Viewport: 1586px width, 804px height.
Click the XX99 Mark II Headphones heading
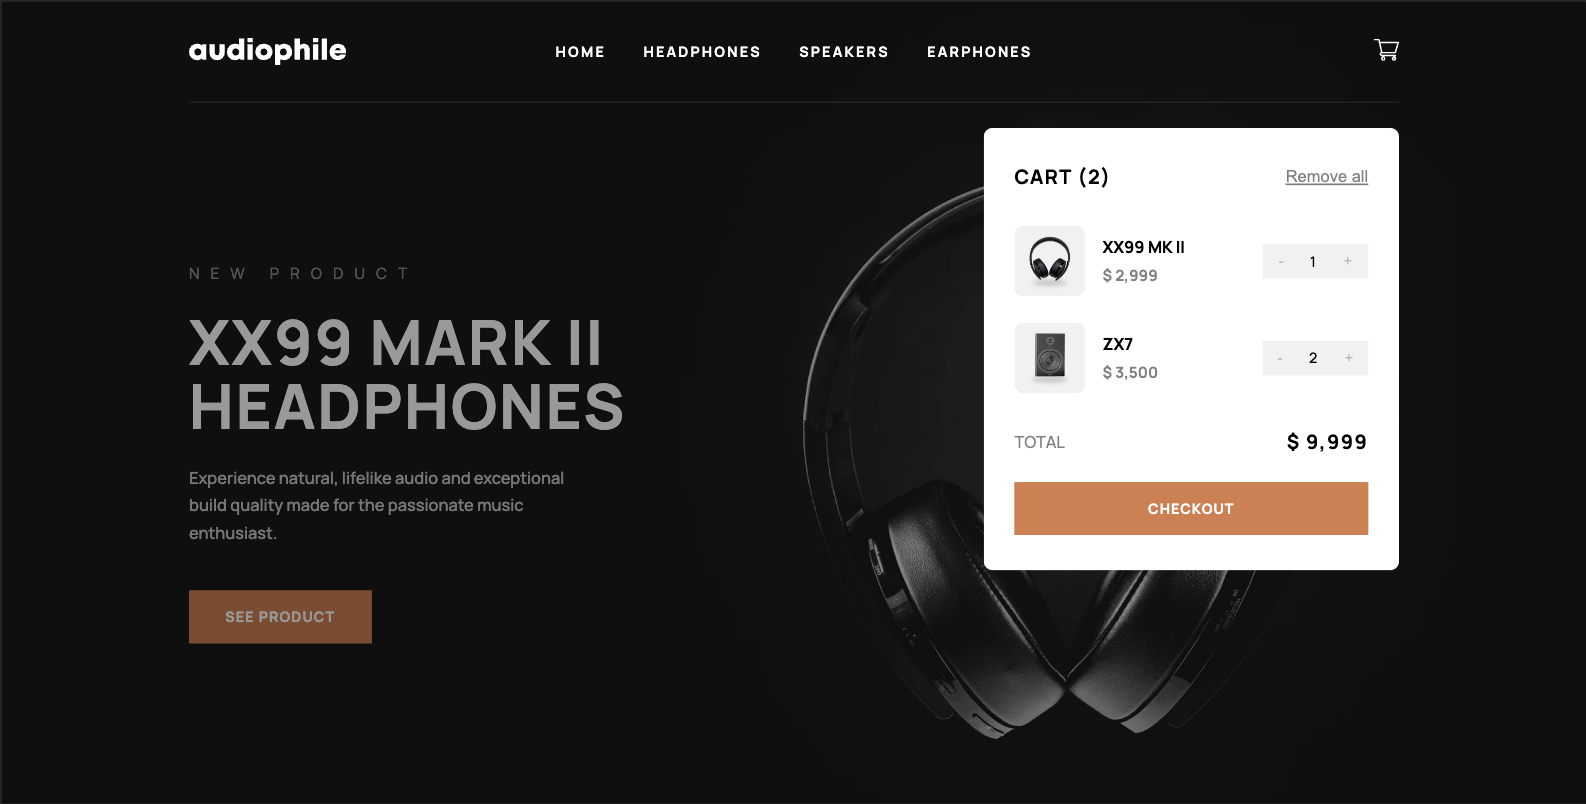click(406, 375)
